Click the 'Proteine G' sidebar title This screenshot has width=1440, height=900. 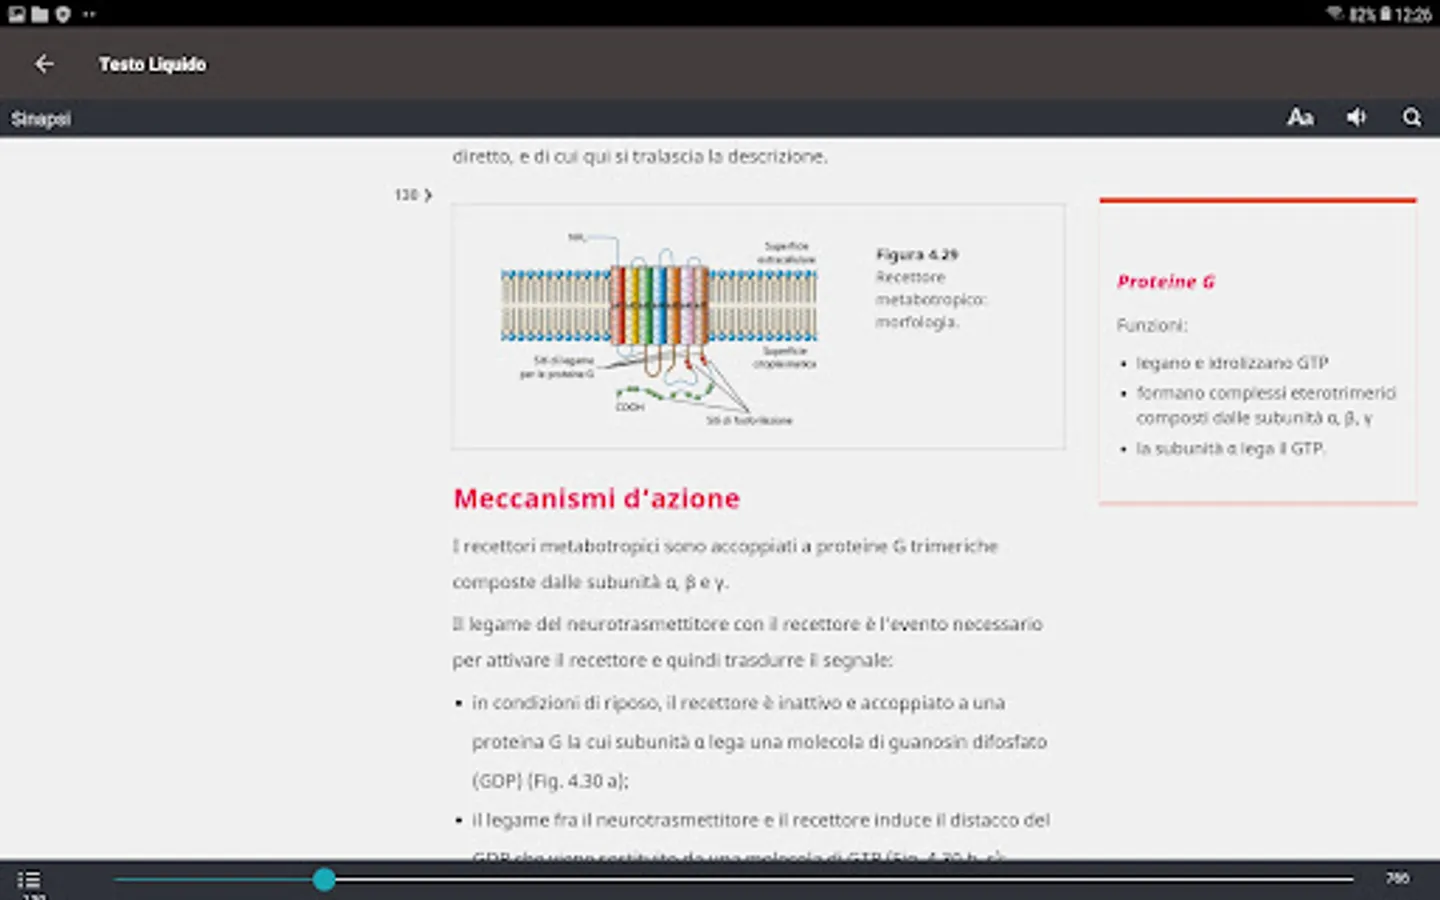1166,282
